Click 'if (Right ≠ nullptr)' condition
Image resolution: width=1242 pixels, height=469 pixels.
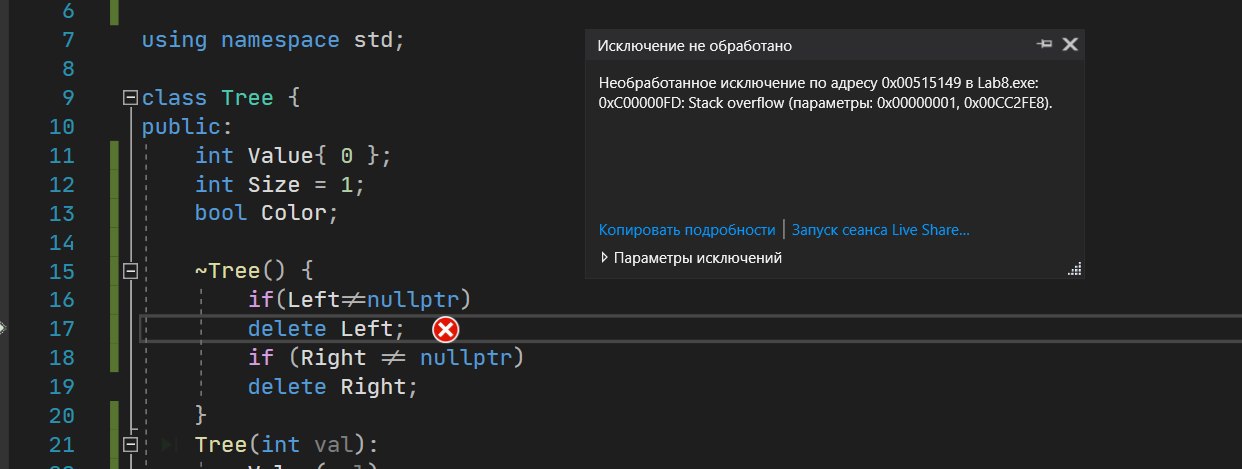[x=386, y=358]
